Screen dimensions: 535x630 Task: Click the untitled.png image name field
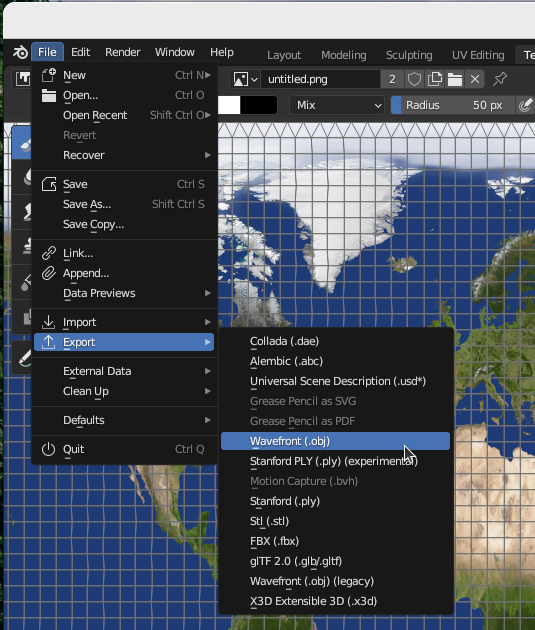(321, 79)
